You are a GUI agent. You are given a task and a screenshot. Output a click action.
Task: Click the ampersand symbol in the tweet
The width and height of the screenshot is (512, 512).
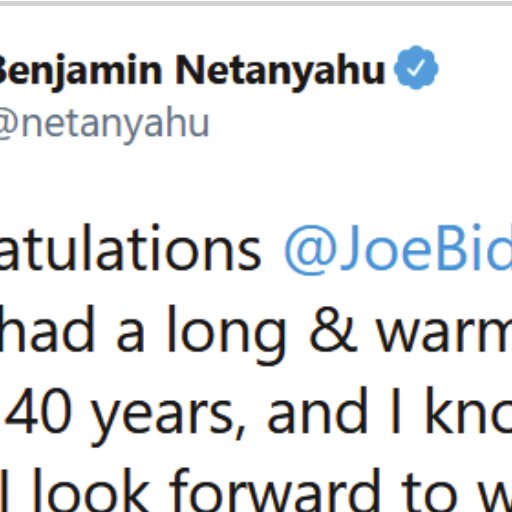333,329
